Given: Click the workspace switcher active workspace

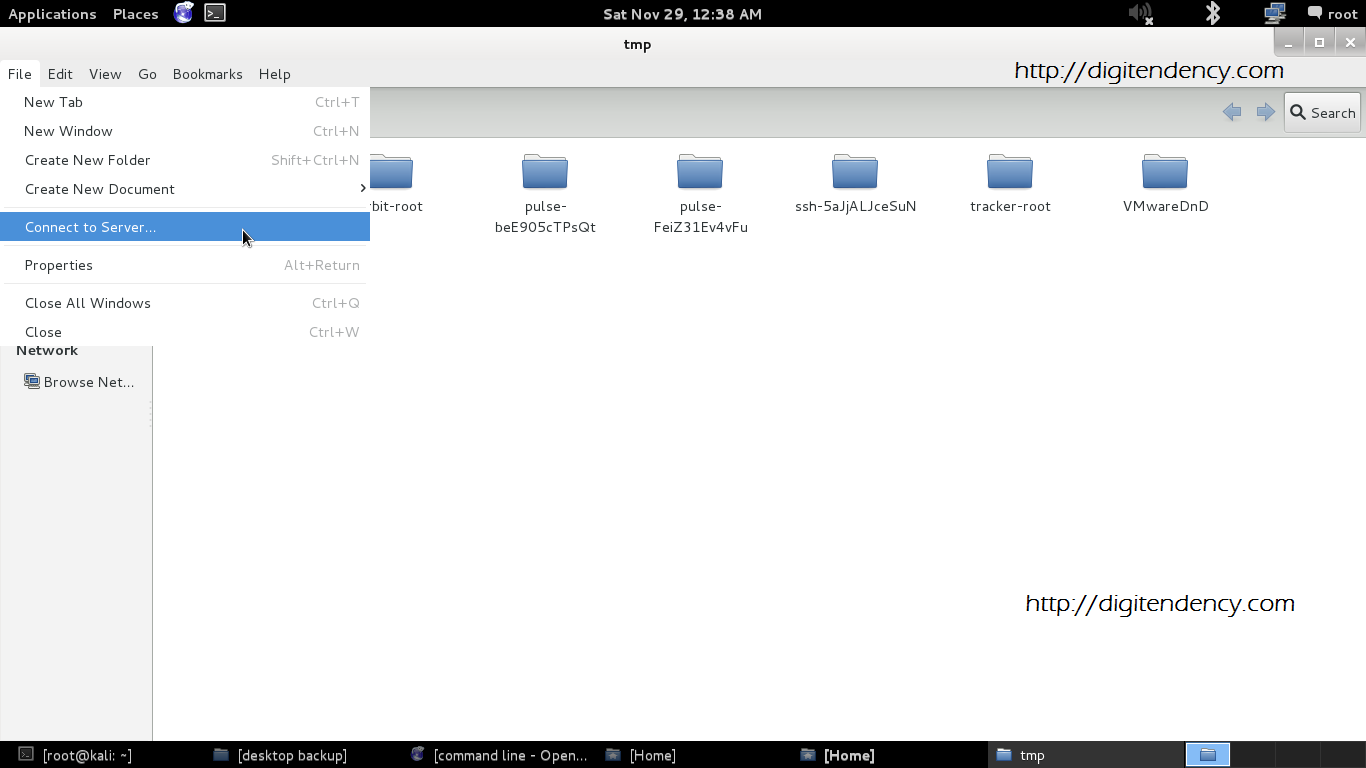Looking at the screenshot, I should coord(1208,755).
